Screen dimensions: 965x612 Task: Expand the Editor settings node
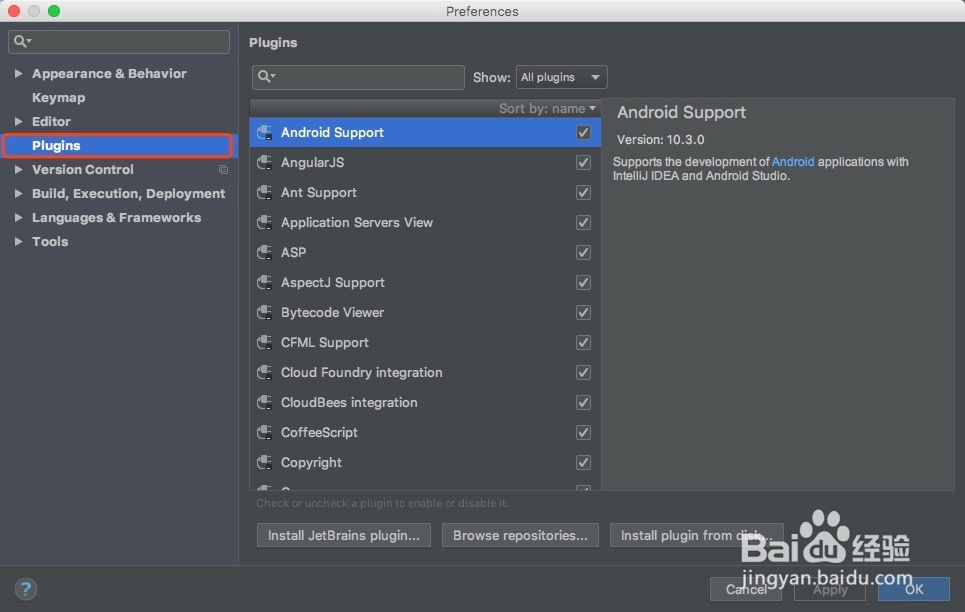click(18, 121)
